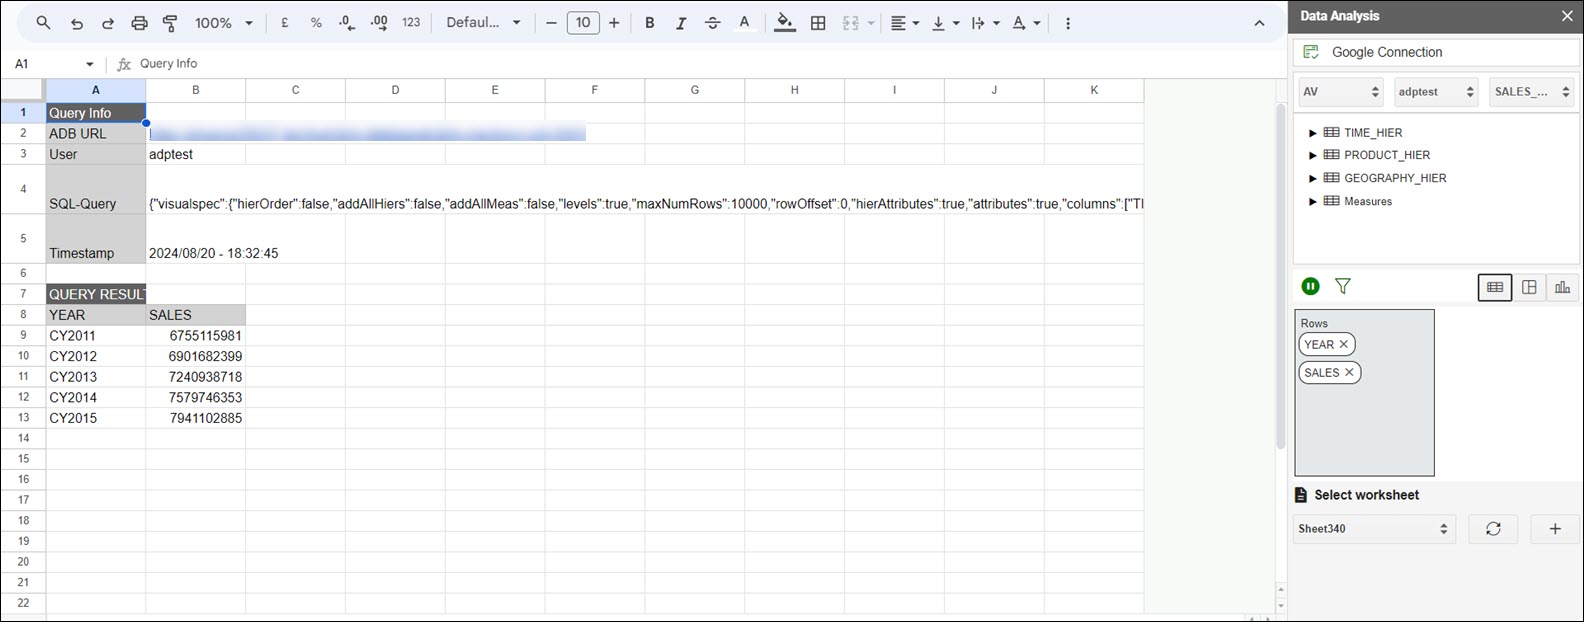Toggle bold formatting
The image size is (1584, 622).
point(650,23)
